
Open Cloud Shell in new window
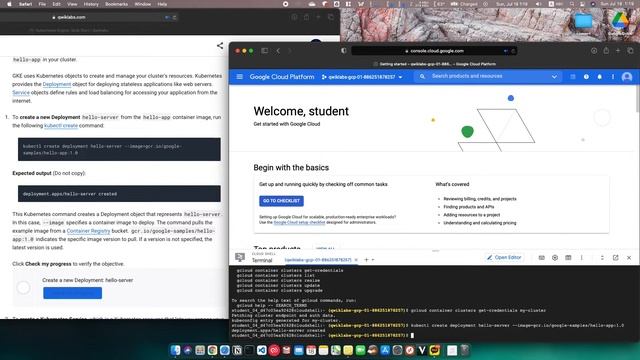point(616,258)
